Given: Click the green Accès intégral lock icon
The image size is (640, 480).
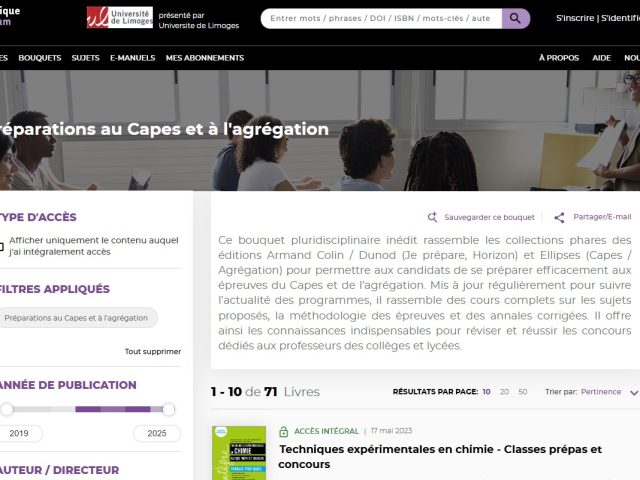Looking at the screenshot, I should [x=285, y=403].
